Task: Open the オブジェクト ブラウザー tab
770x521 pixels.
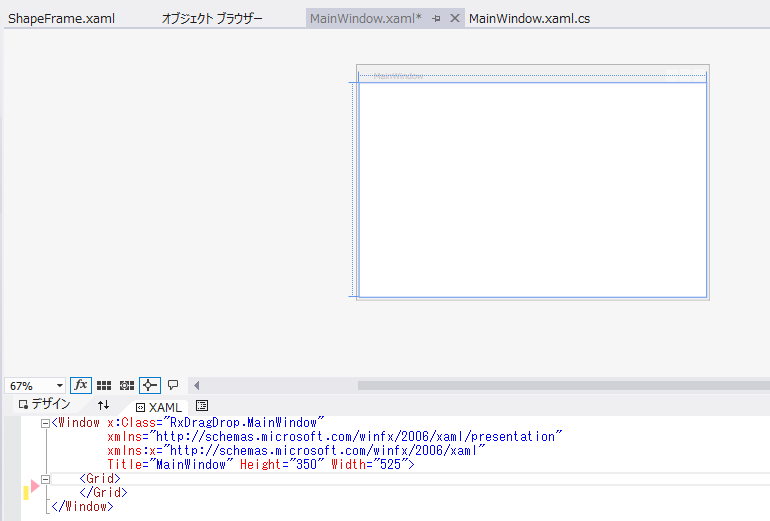Action: [x=212, y=19]
